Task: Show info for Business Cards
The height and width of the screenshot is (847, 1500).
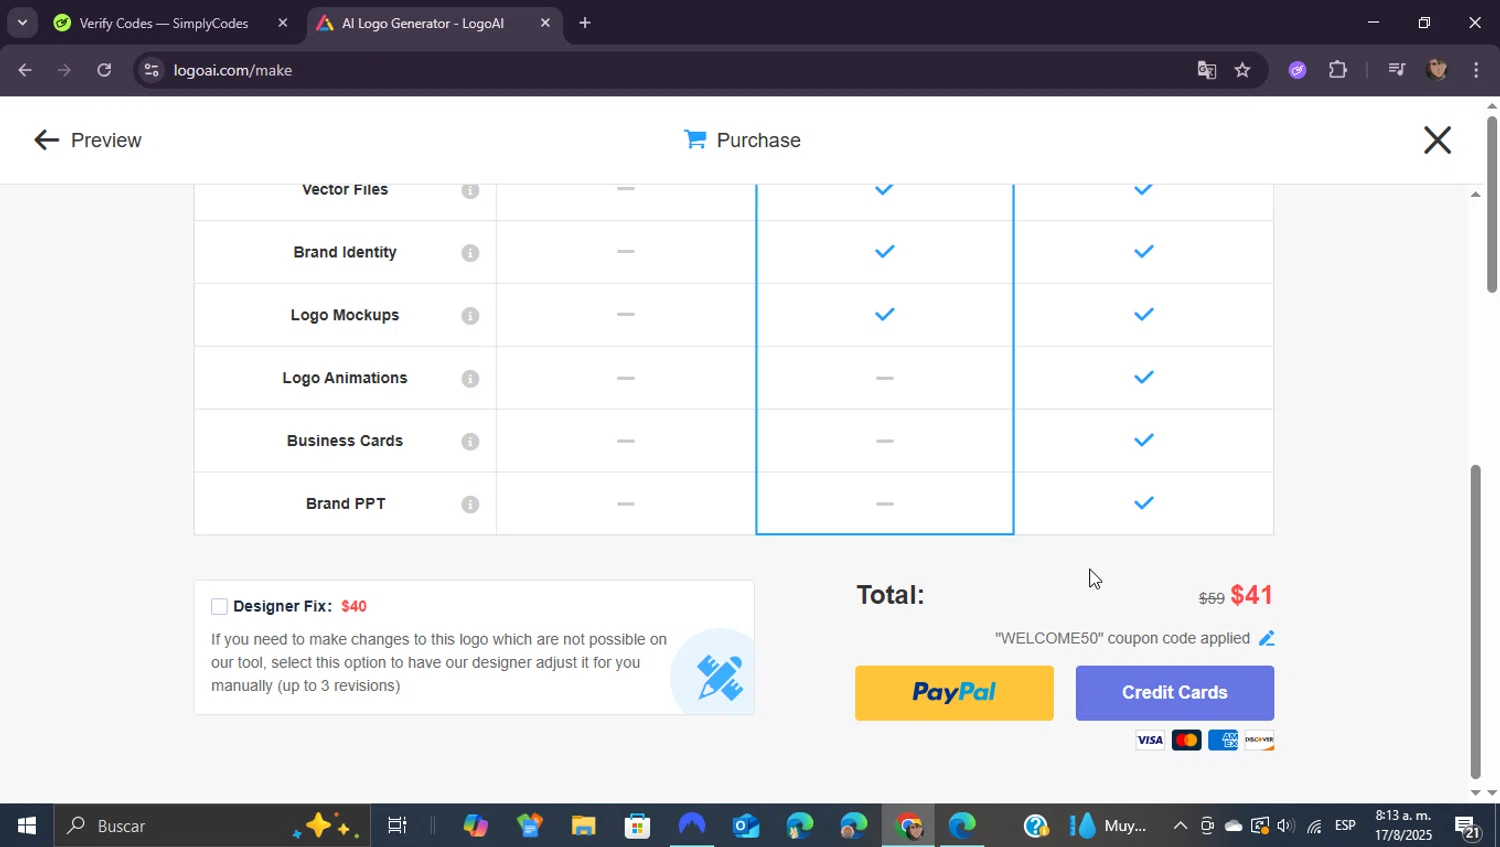Action: pyautogui.click(x=470, y=442)
